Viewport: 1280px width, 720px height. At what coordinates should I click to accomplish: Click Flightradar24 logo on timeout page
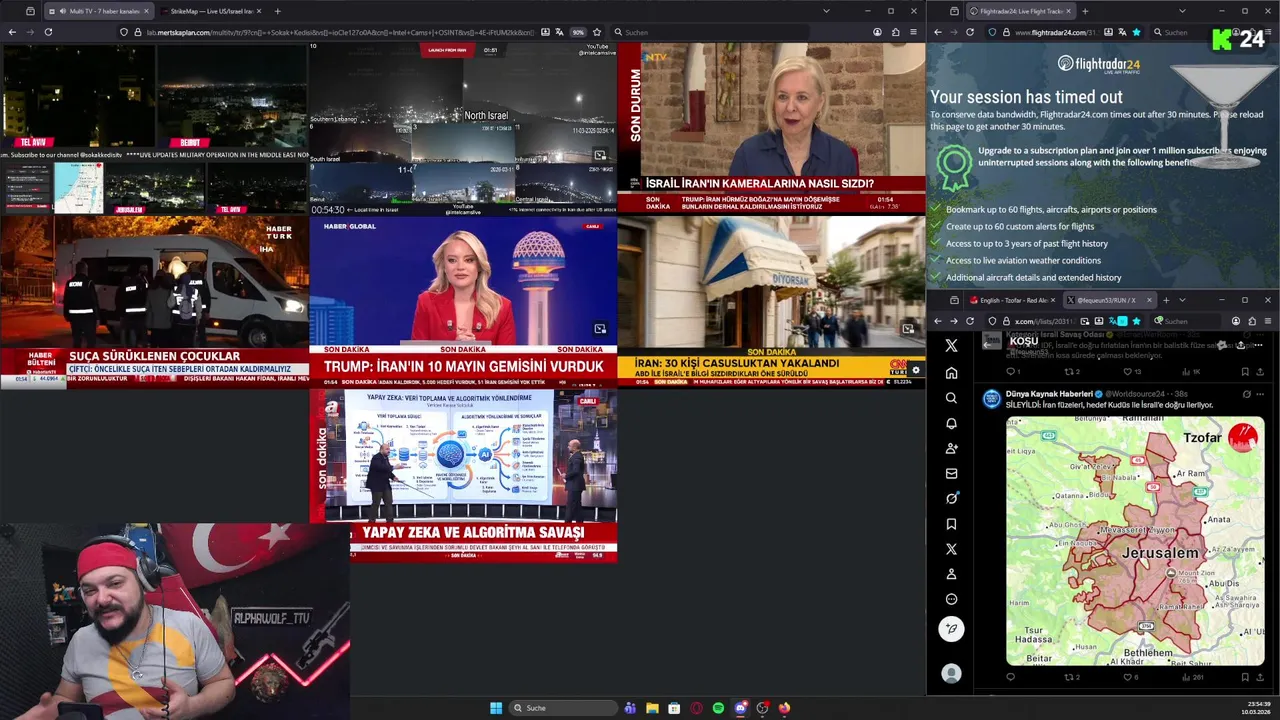coord(1099,65)
